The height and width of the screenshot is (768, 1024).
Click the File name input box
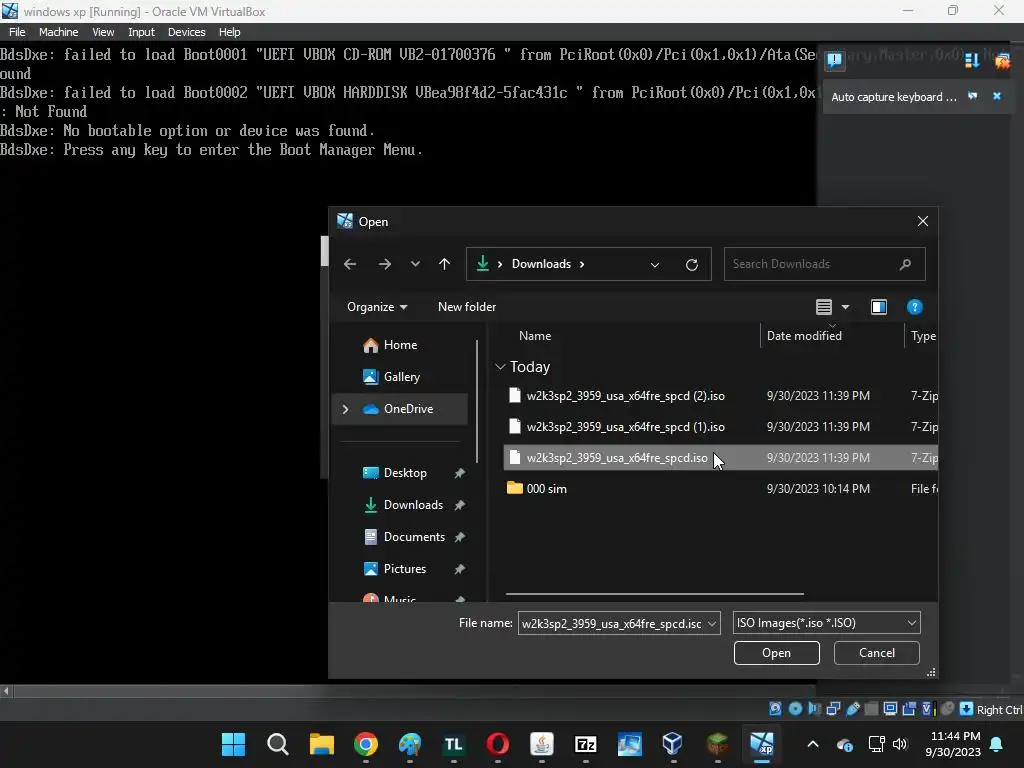[x=611, y=623]
